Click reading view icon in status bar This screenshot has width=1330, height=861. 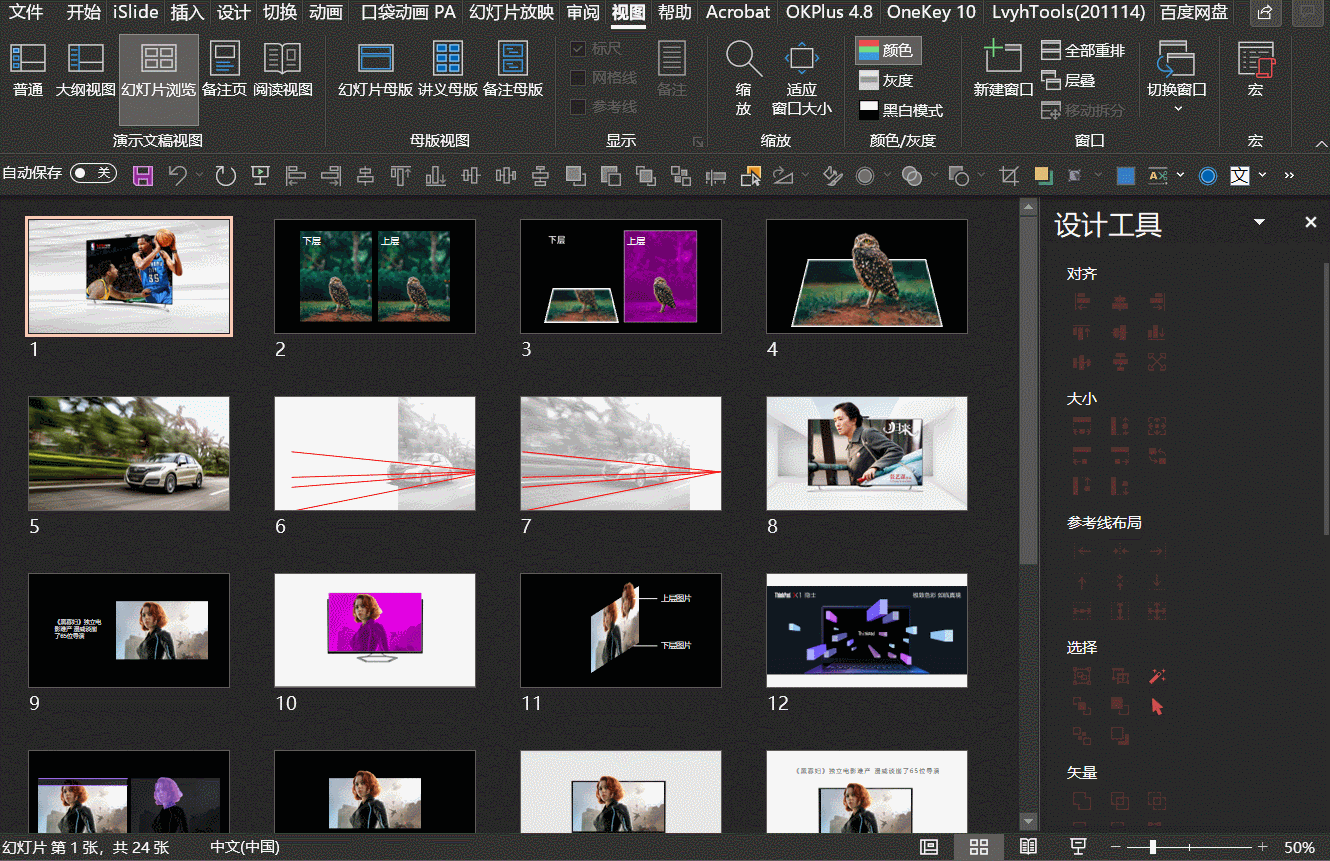coord(1028,847)
